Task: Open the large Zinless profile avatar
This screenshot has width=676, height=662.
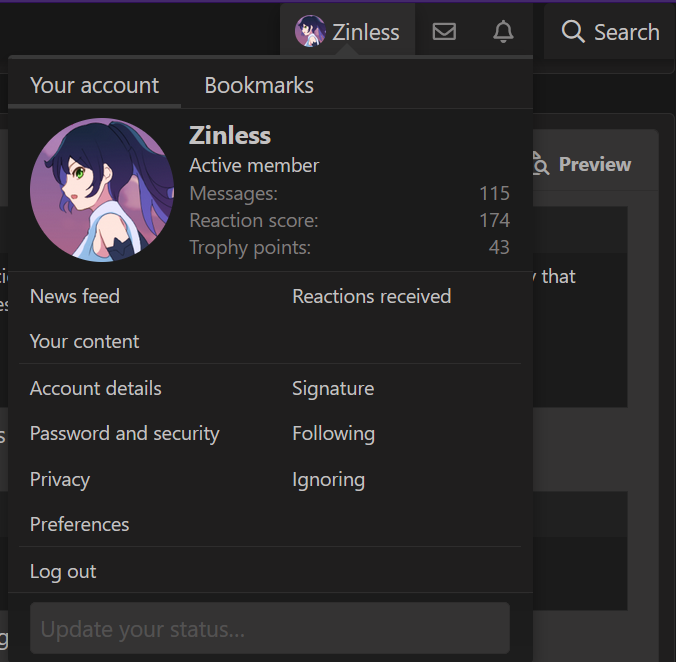Action: (102, 190)
